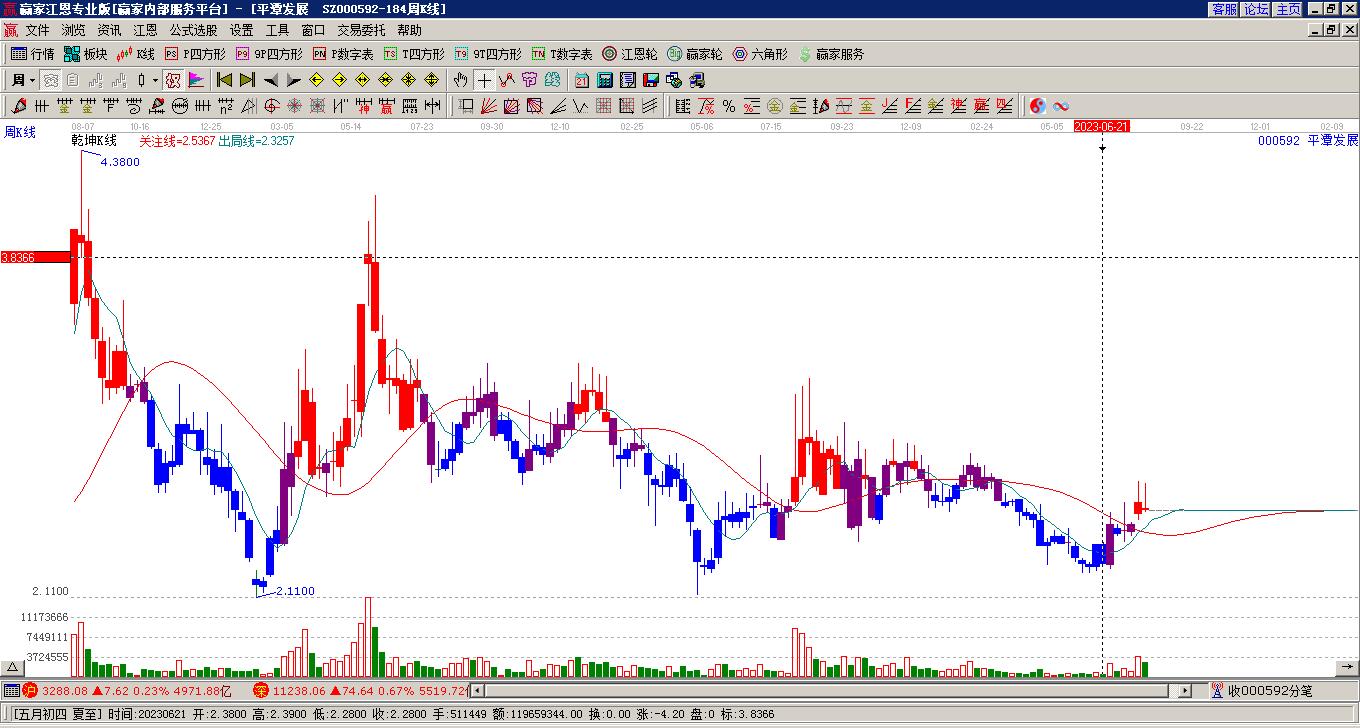
Task: Jump to the last bar icon
Action: (248, 80)
